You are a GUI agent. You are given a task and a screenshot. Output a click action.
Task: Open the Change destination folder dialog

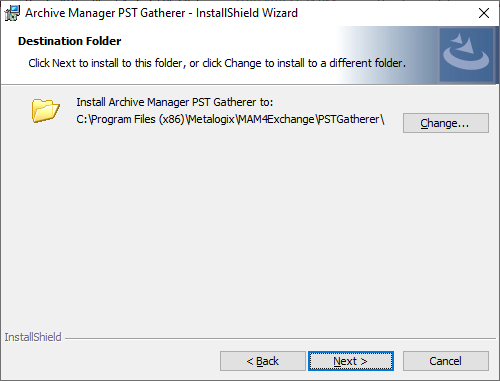tap(446, 123)
